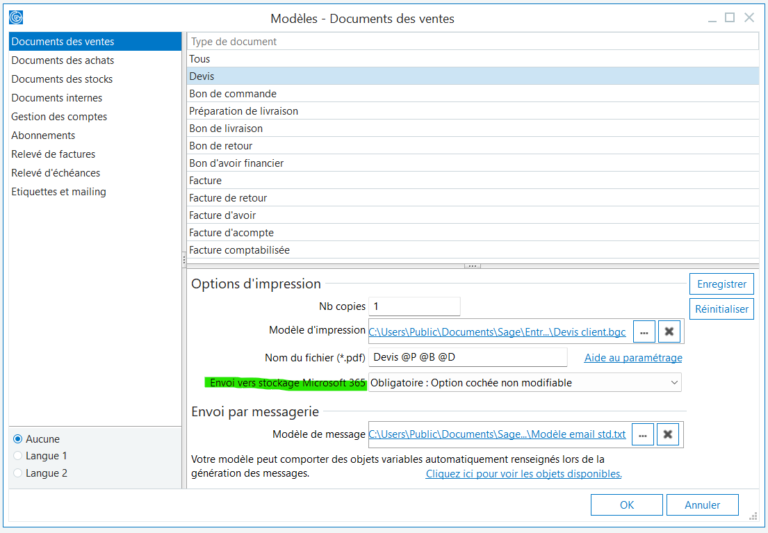Select the Langue 1 radio button
The image size is (768, 533).
18,456
